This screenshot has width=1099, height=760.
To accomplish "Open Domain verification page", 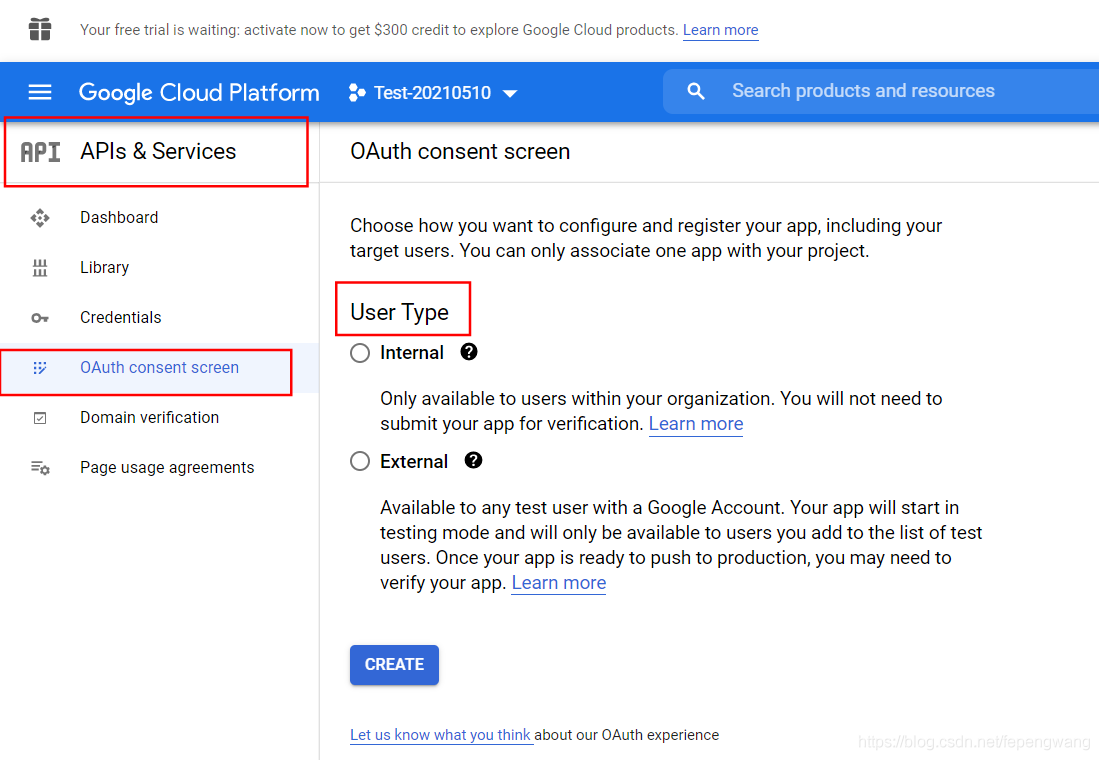I will [149, 417].
